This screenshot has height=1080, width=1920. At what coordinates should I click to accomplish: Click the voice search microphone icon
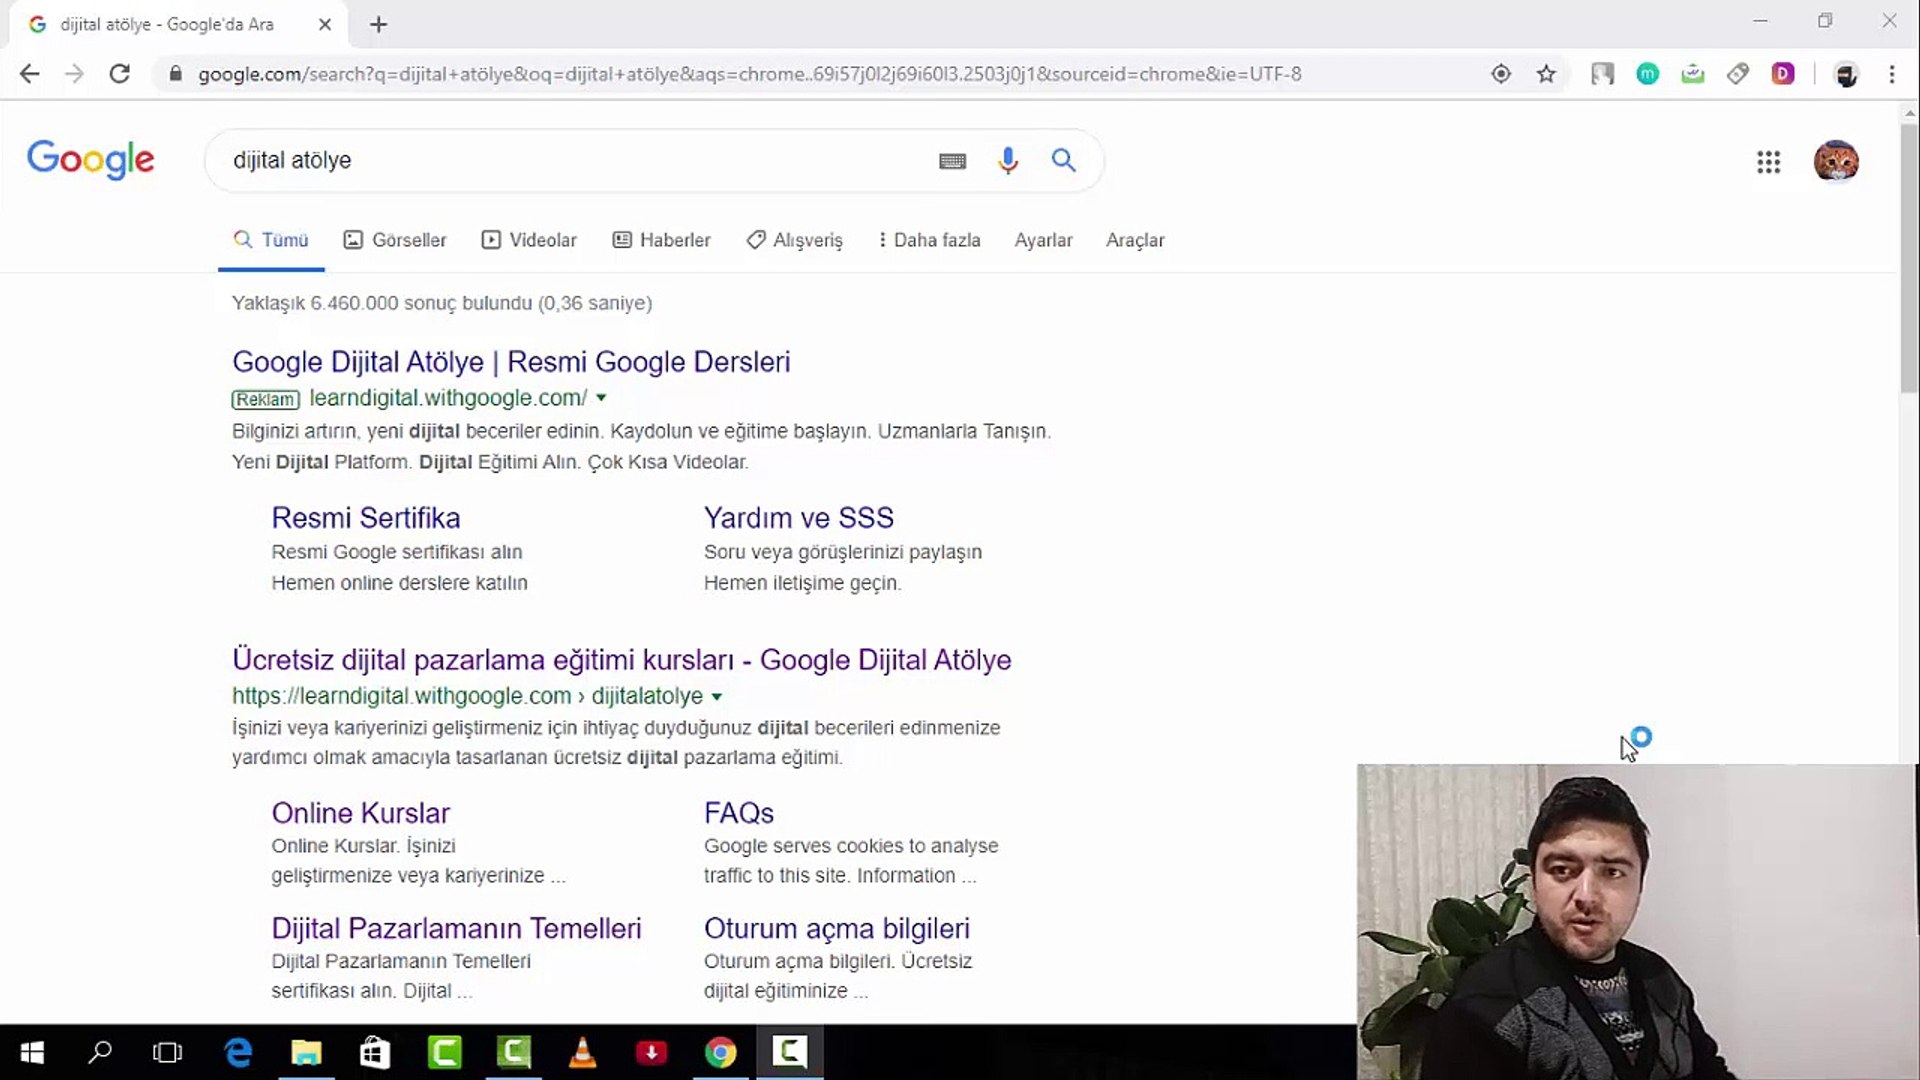point(1008,160)
